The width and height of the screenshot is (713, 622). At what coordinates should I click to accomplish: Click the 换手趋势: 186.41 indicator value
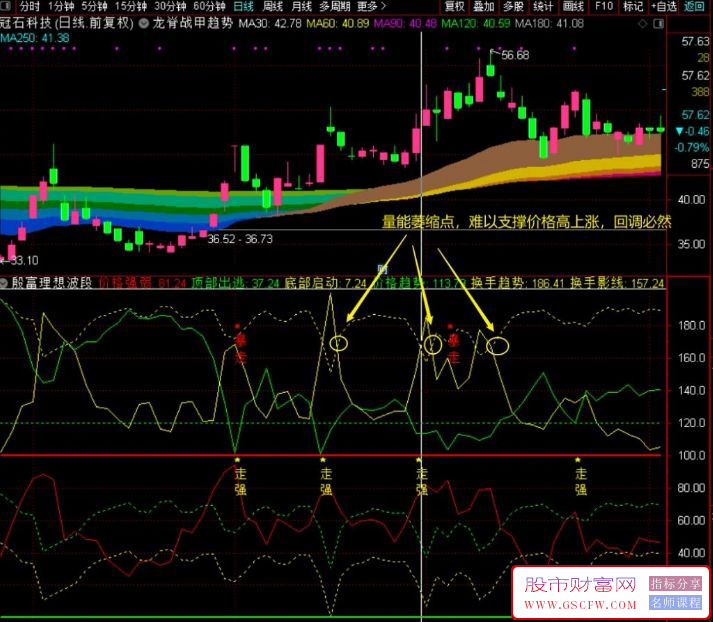pyautogui.click(x=517, y=283)
